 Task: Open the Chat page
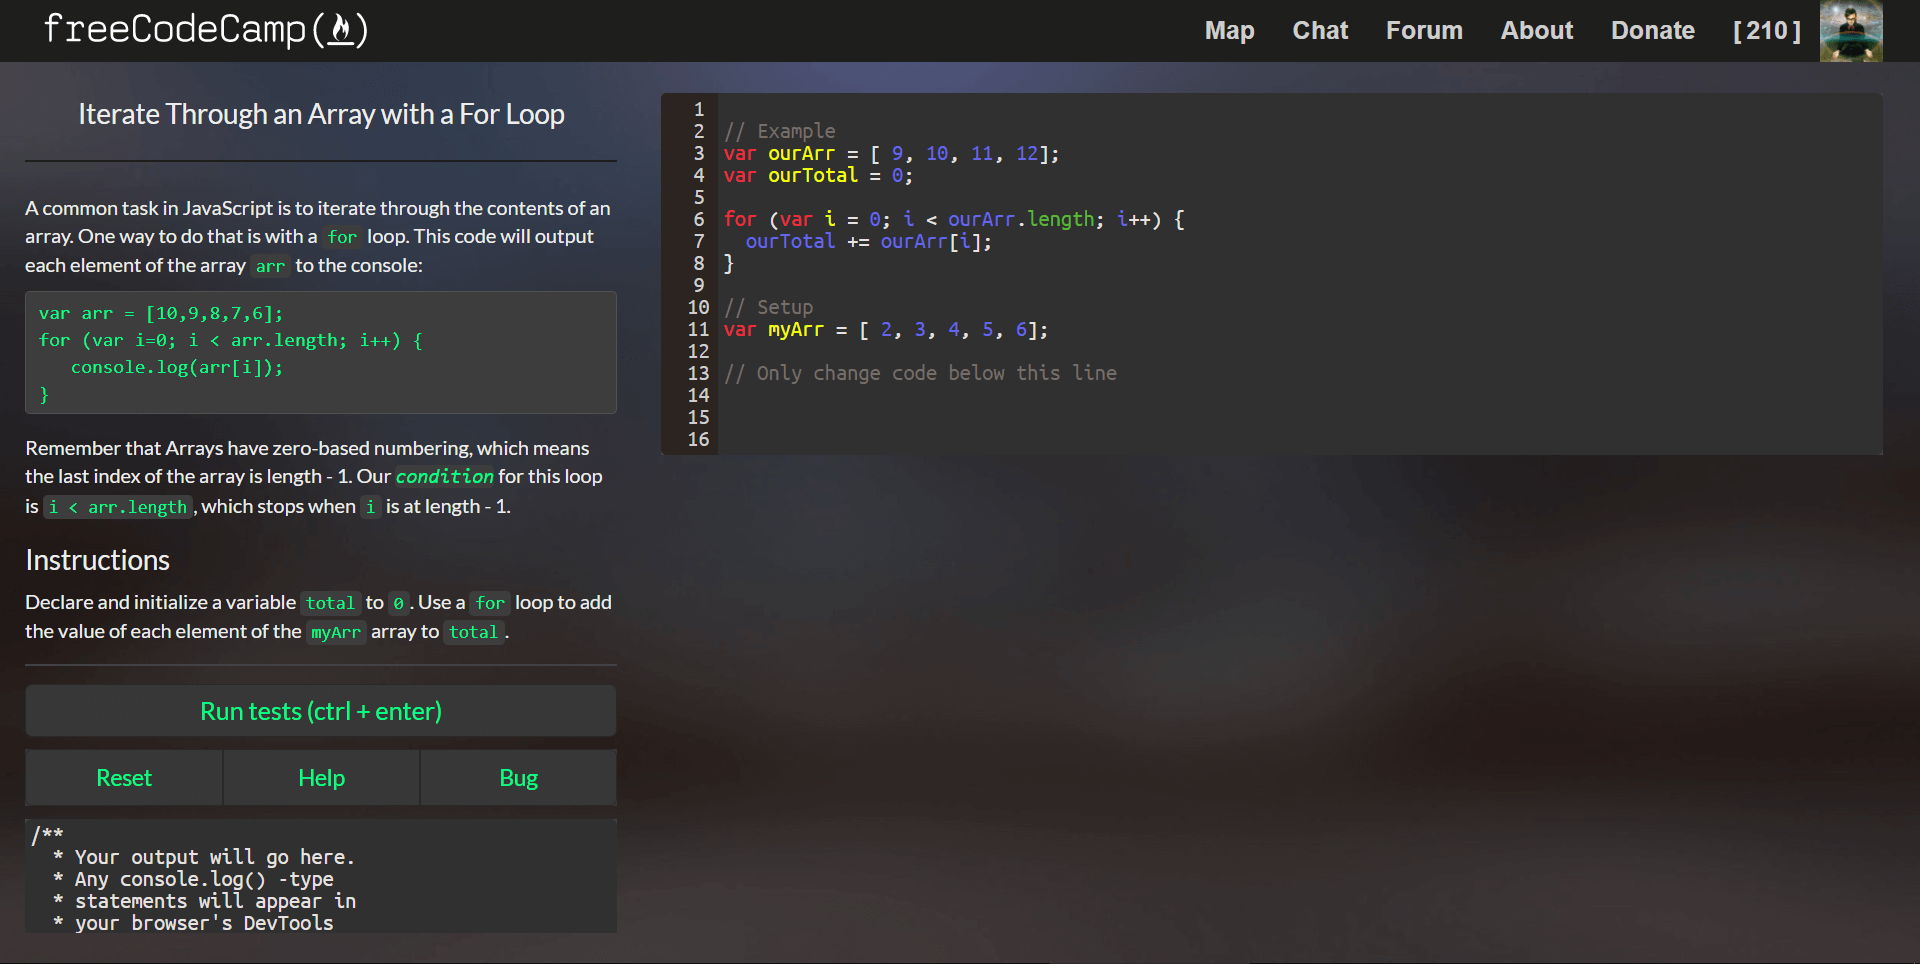coord(1319,30)
